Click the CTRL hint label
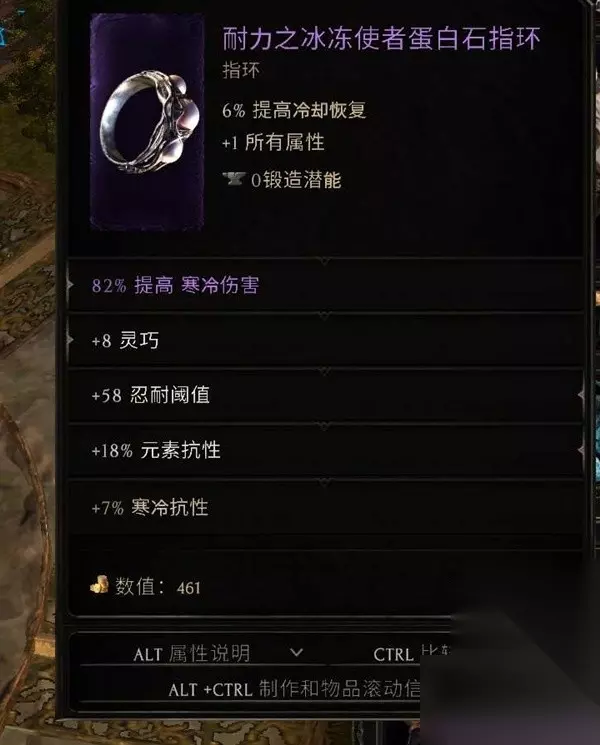 (x=393, y=655)
